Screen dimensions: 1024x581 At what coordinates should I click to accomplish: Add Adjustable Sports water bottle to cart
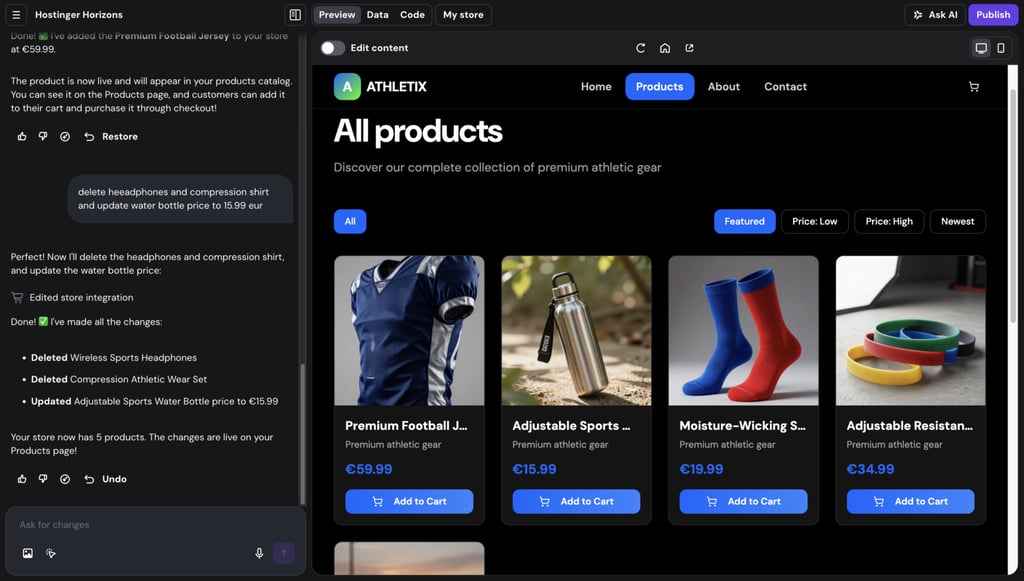pos(576,501)
